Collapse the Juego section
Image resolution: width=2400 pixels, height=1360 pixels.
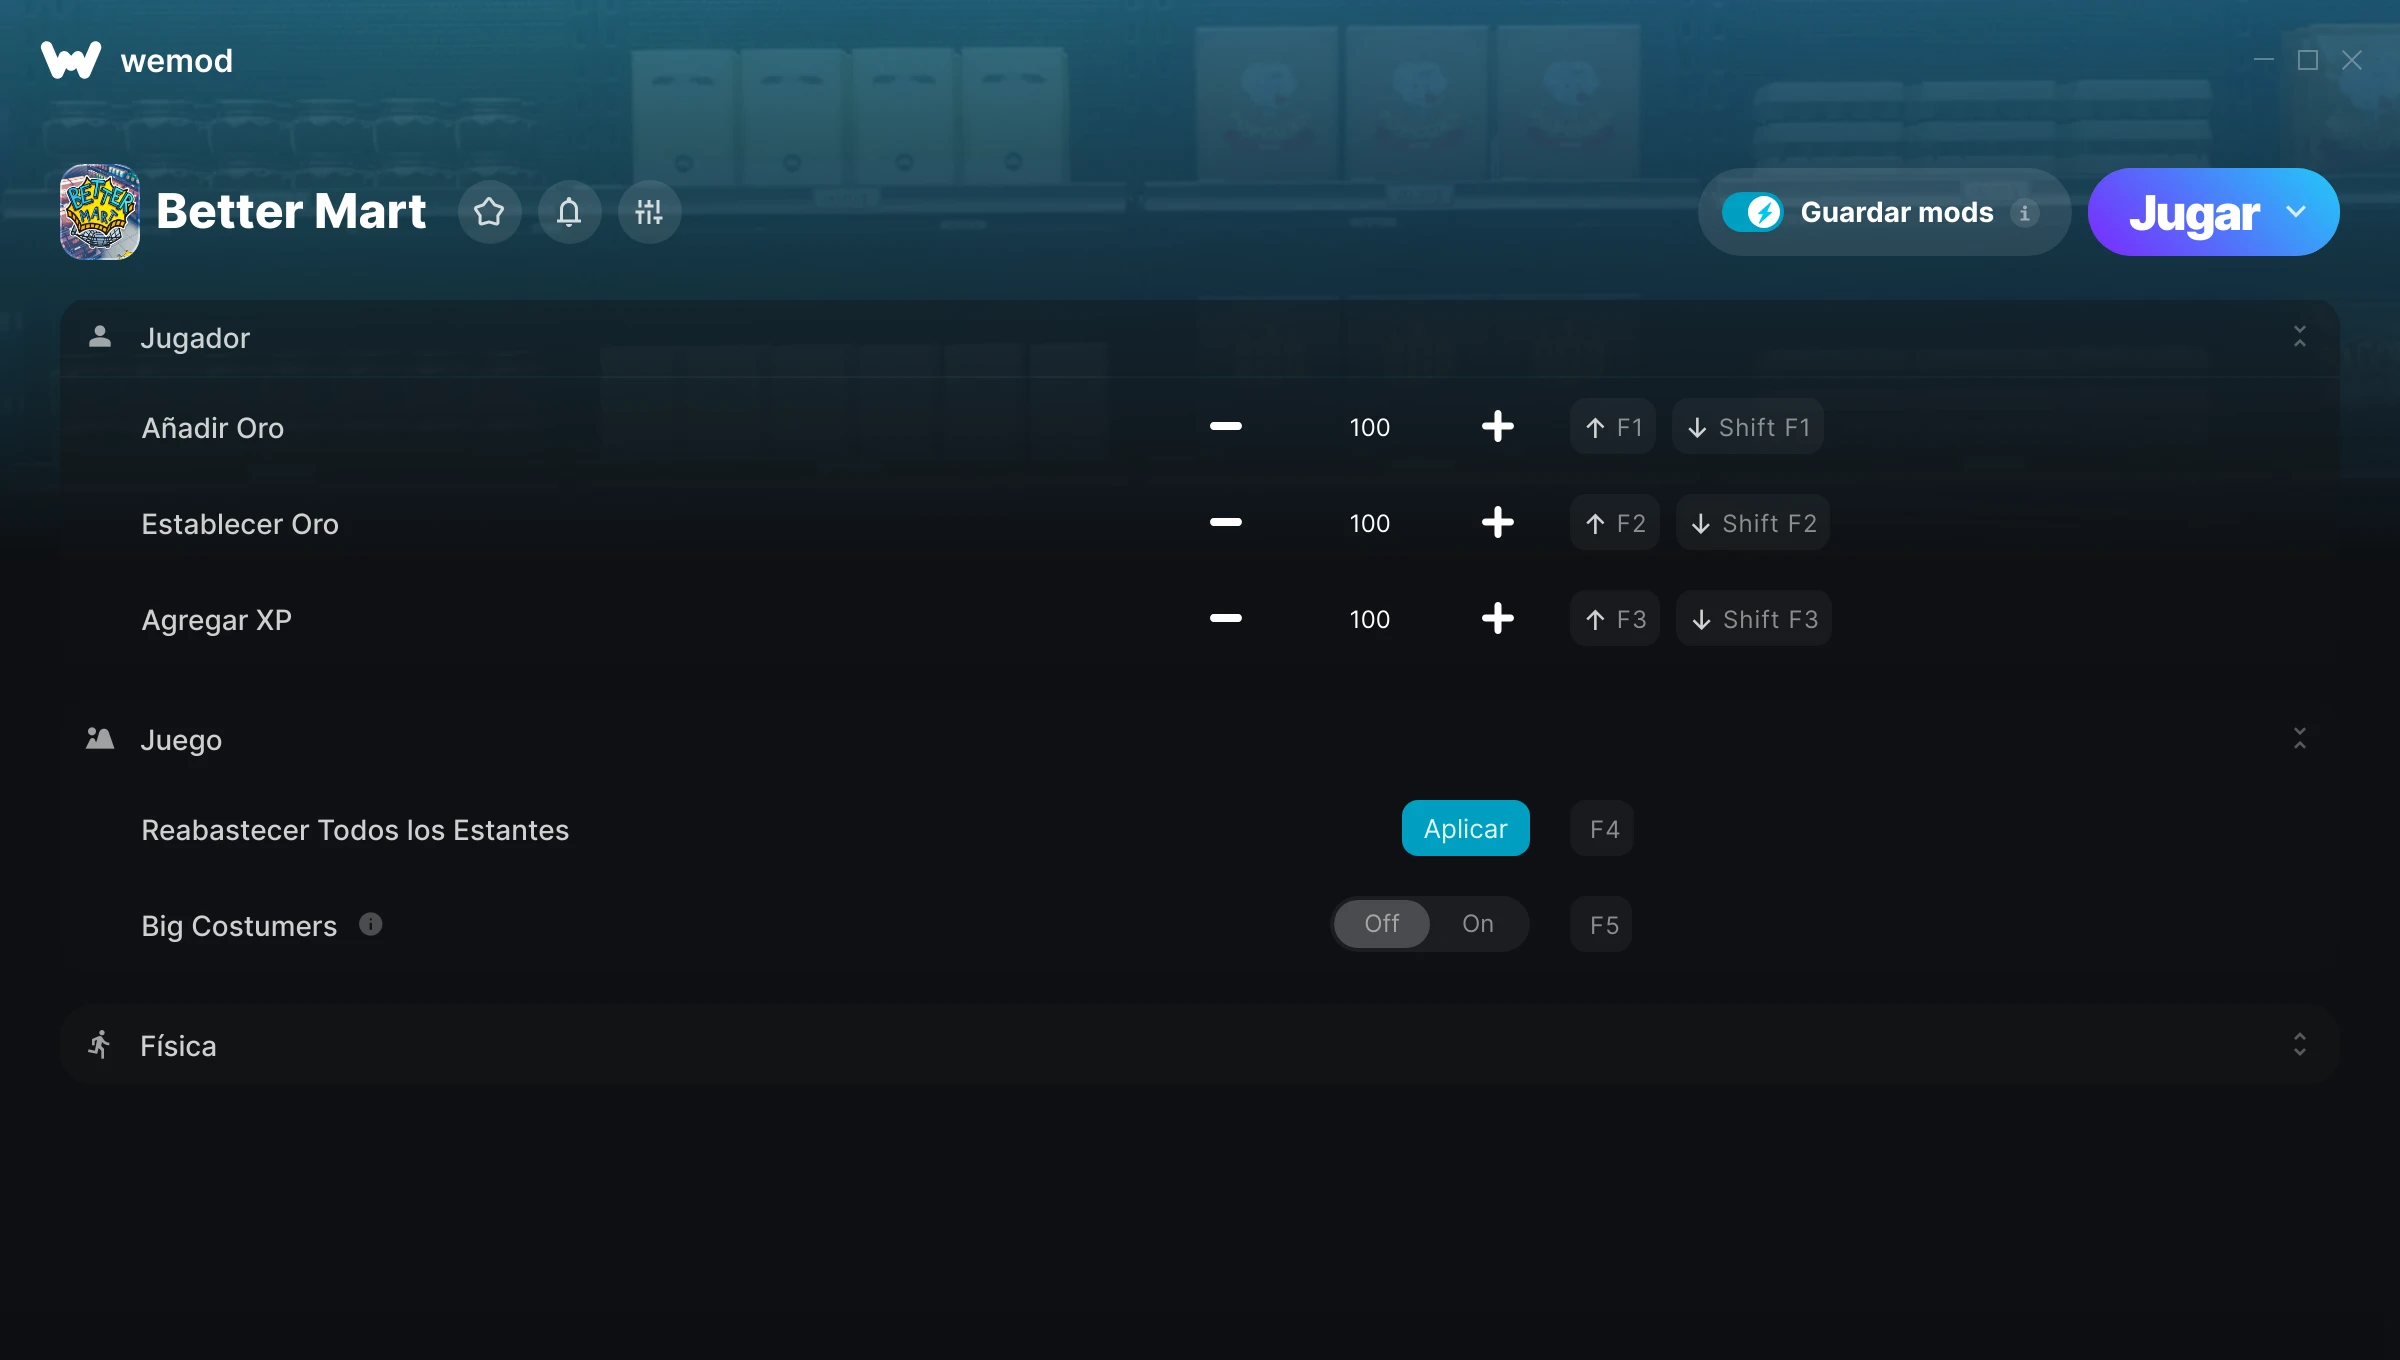(x=2299, y=739)
